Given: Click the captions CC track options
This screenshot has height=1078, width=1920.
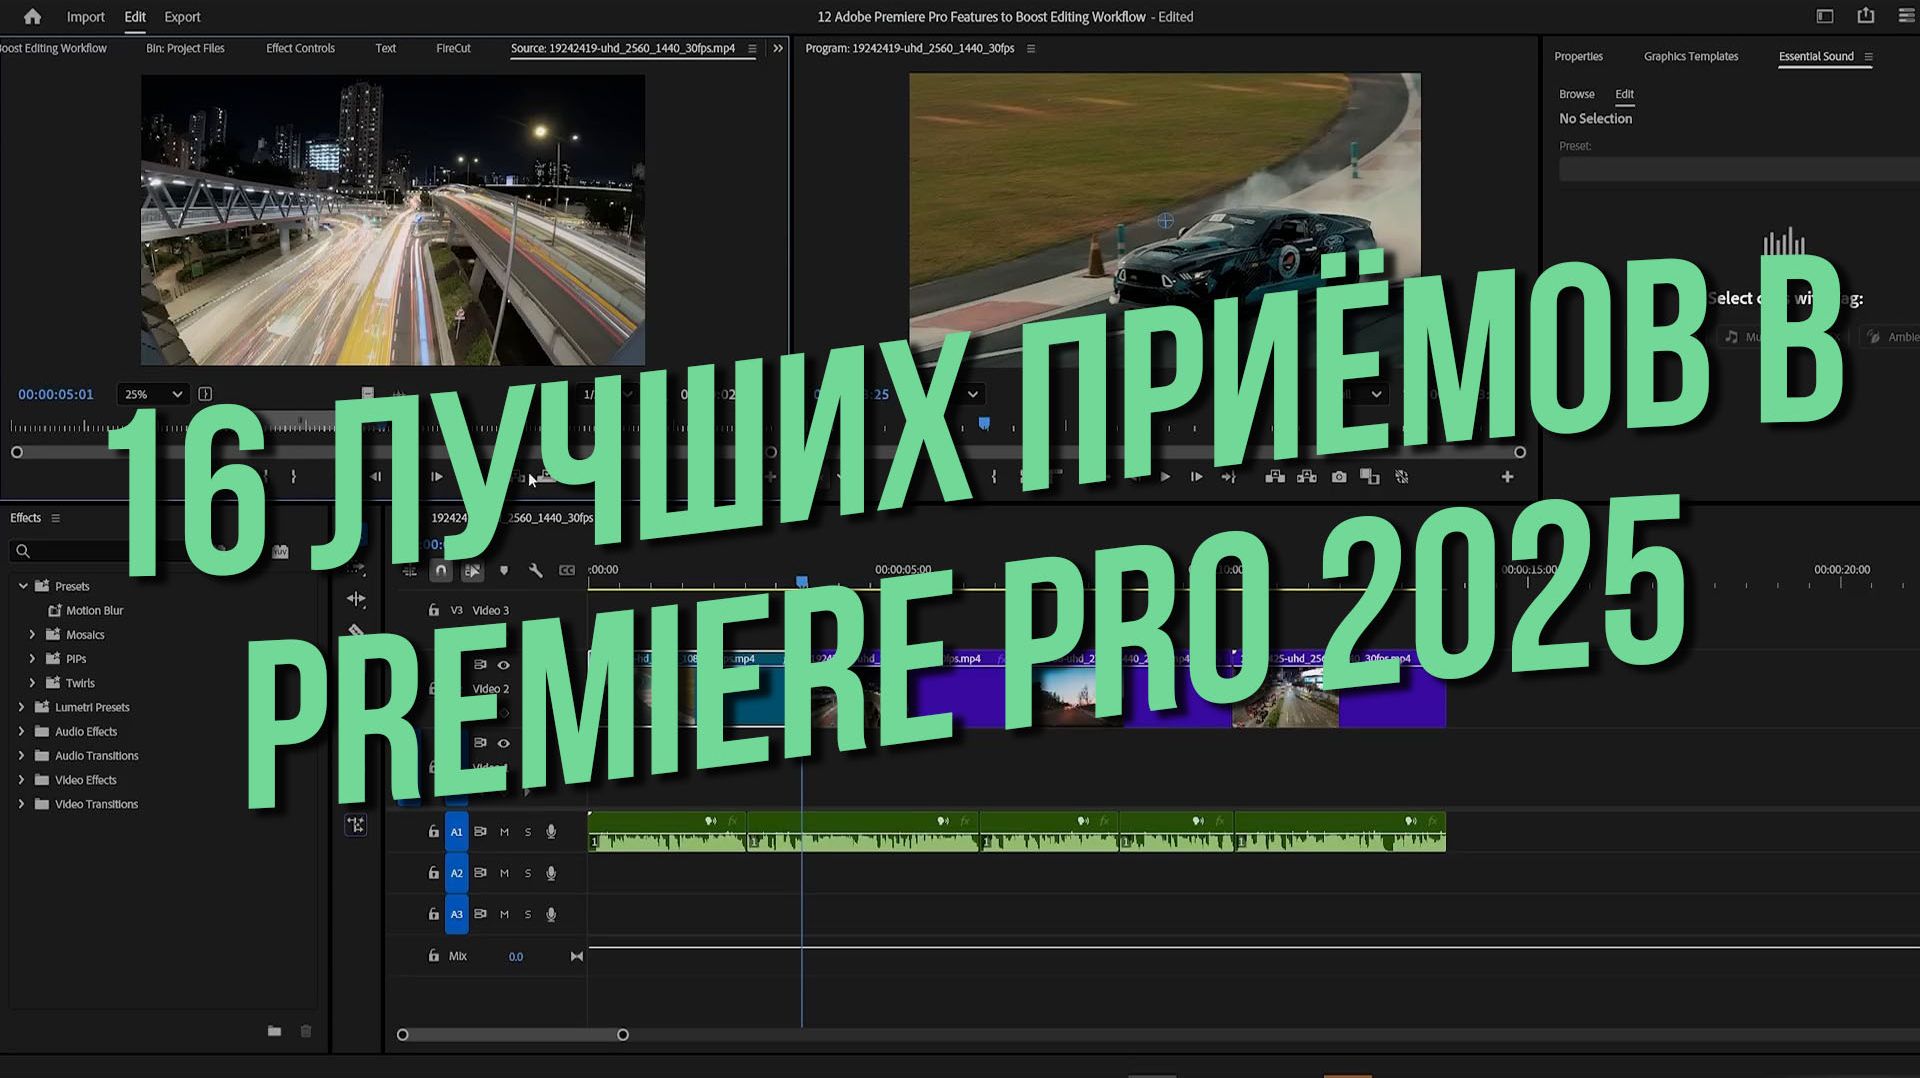Looking at the screenshot, I should coord(567,570).
